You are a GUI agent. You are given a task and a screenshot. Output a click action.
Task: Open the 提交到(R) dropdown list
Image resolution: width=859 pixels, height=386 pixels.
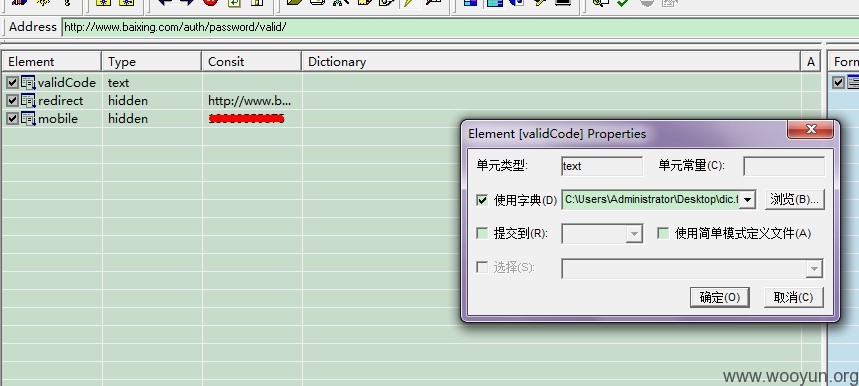click(x=634, y=234)
